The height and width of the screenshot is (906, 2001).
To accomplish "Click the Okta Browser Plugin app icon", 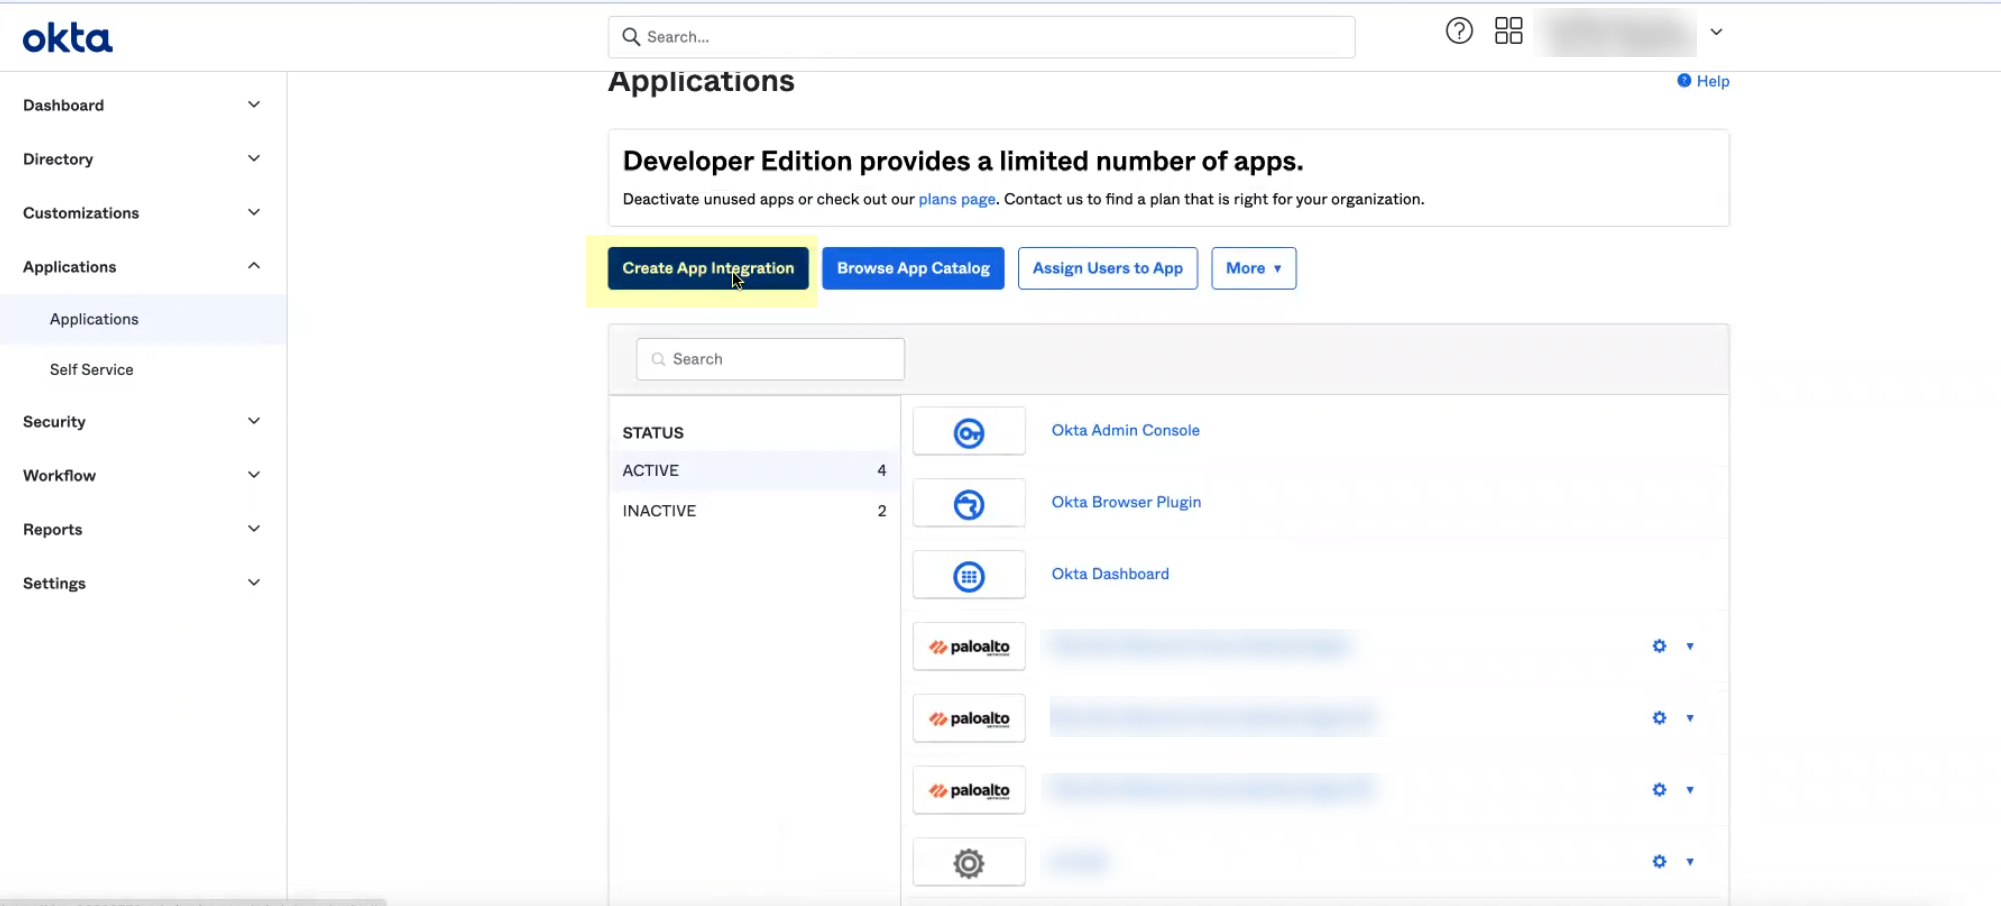I will [x=968, y=504].
